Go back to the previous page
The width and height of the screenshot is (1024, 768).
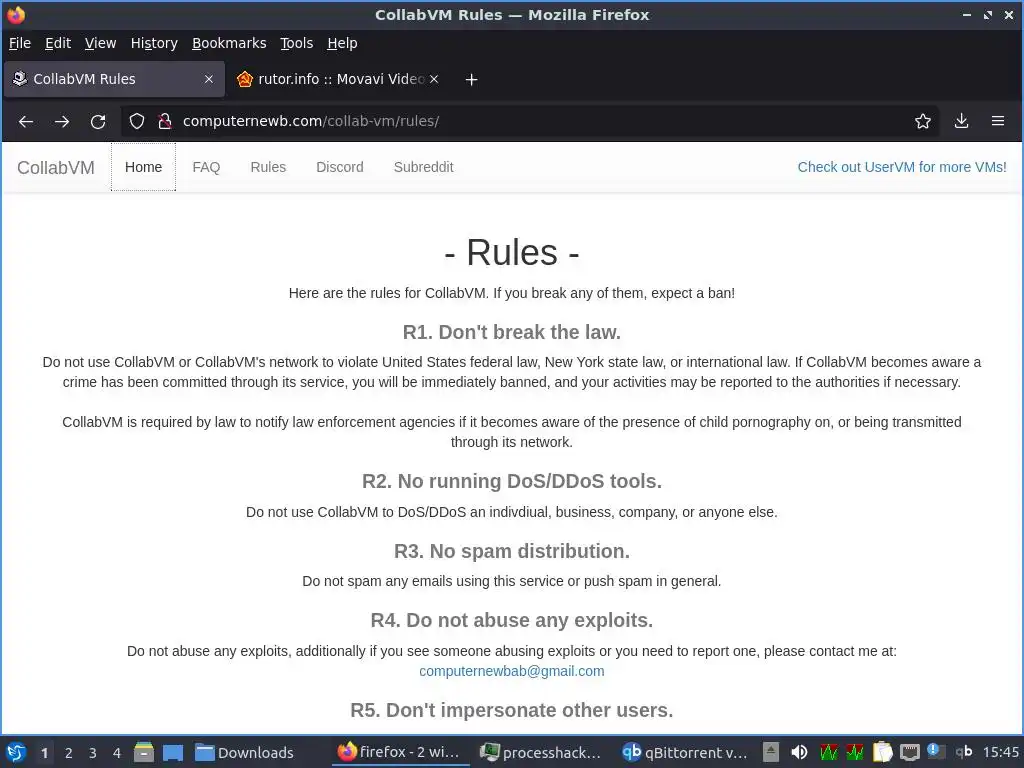pos(26,121)
